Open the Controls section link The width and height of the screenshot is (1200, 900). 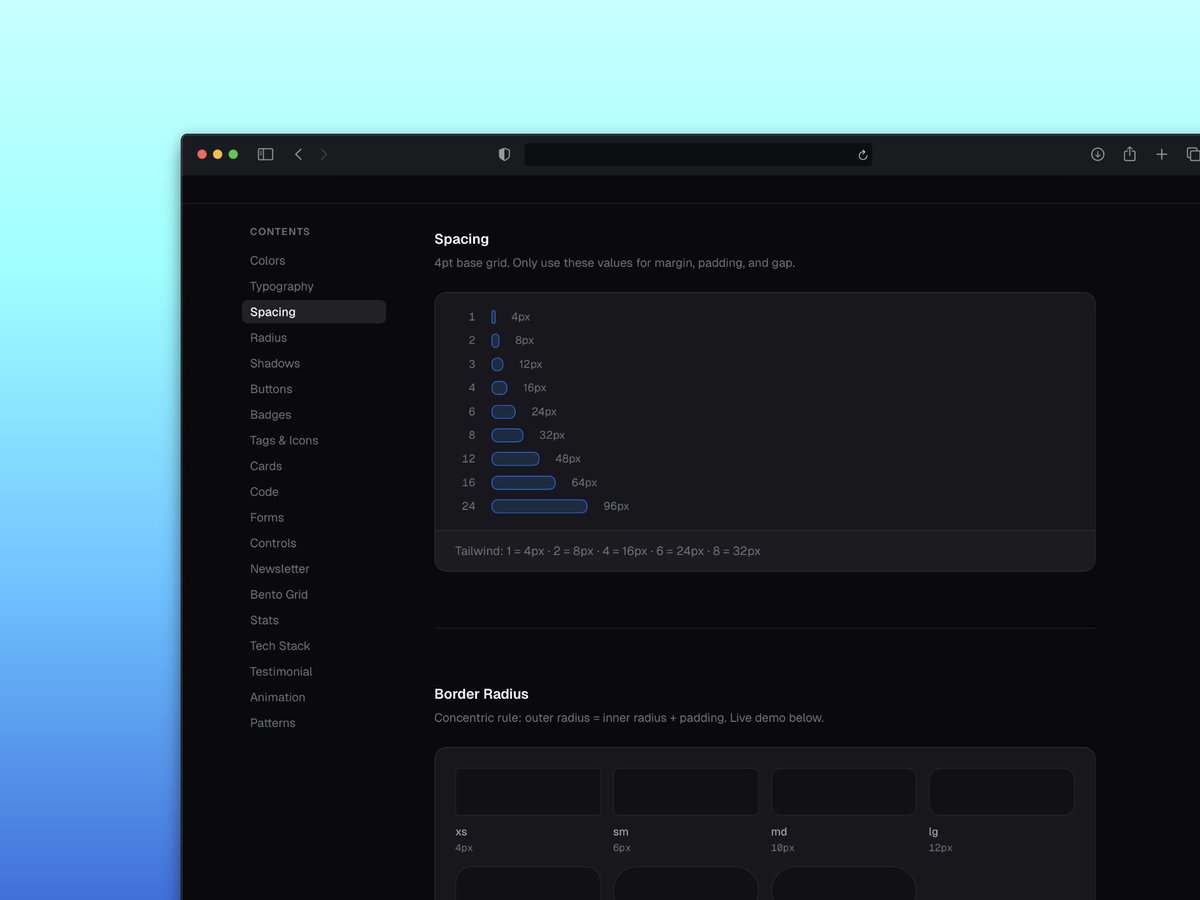(x=273, y=543)
